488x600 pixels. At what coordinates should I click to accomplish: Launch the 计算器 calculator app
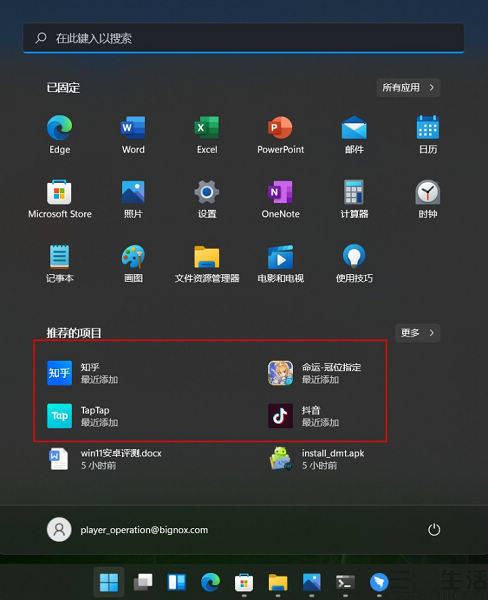coord(354,199)
